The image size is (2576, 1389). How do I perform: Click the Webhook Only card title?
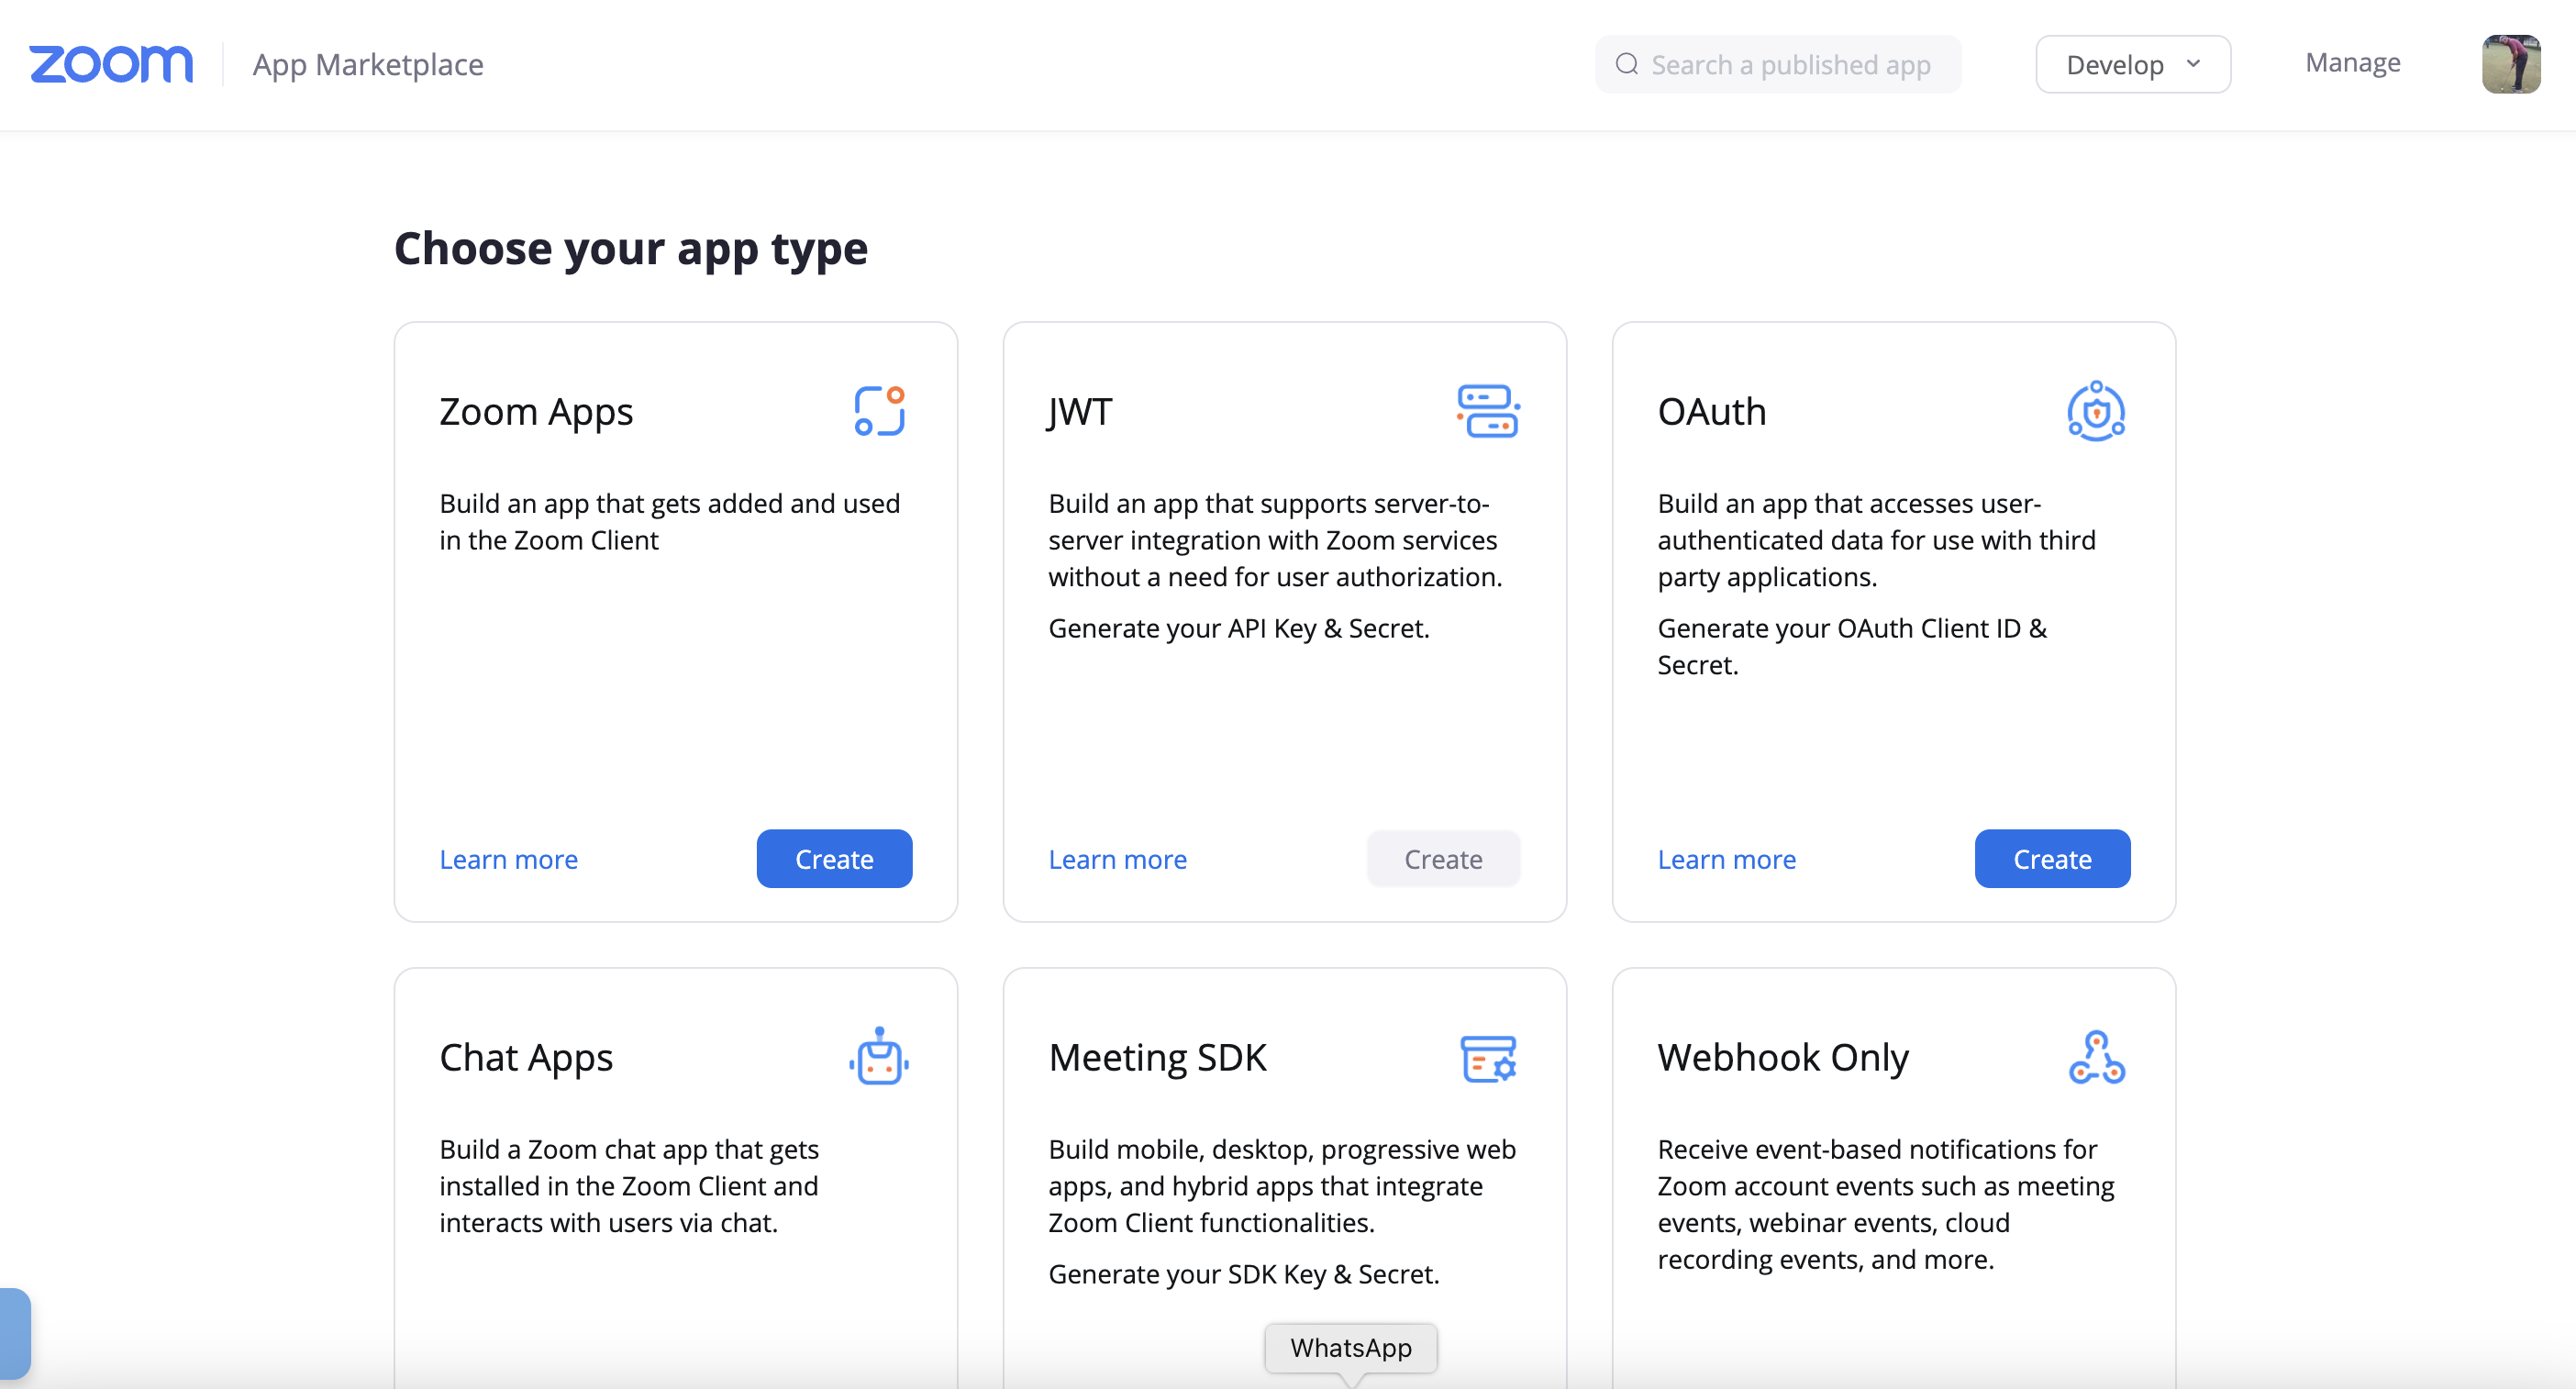pos(1783,1057)
